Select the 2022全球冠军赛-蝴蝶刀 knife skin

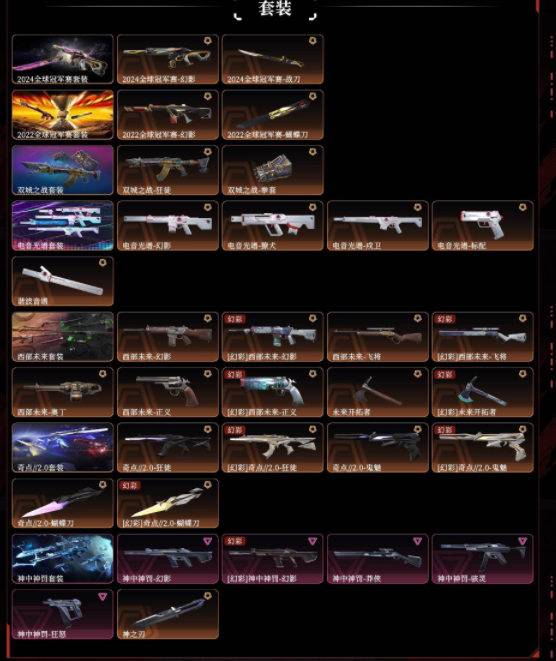(273, 115)
